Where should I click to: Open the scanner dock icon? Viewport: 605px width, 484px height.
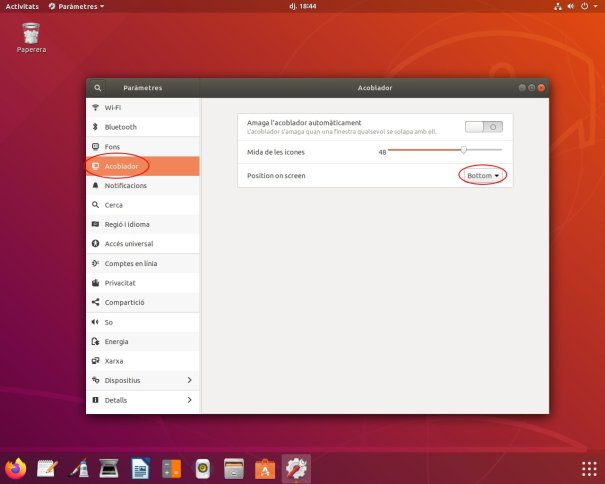pyautogui.click(x=109, y=469)
